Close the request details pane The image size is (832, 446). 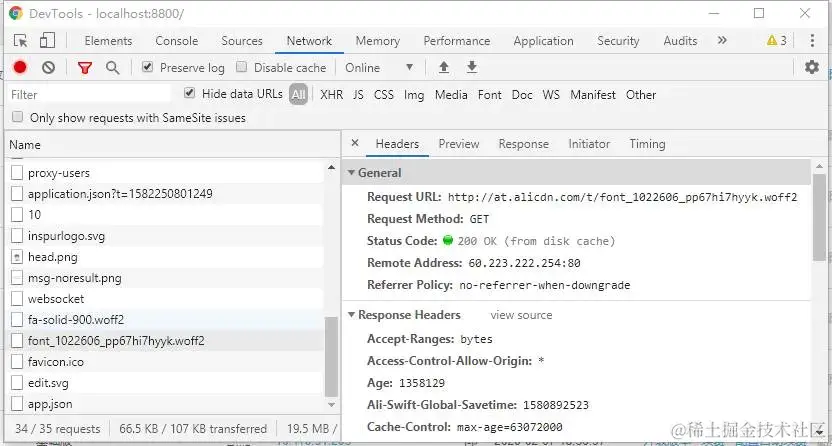click(x=355, y=143)
